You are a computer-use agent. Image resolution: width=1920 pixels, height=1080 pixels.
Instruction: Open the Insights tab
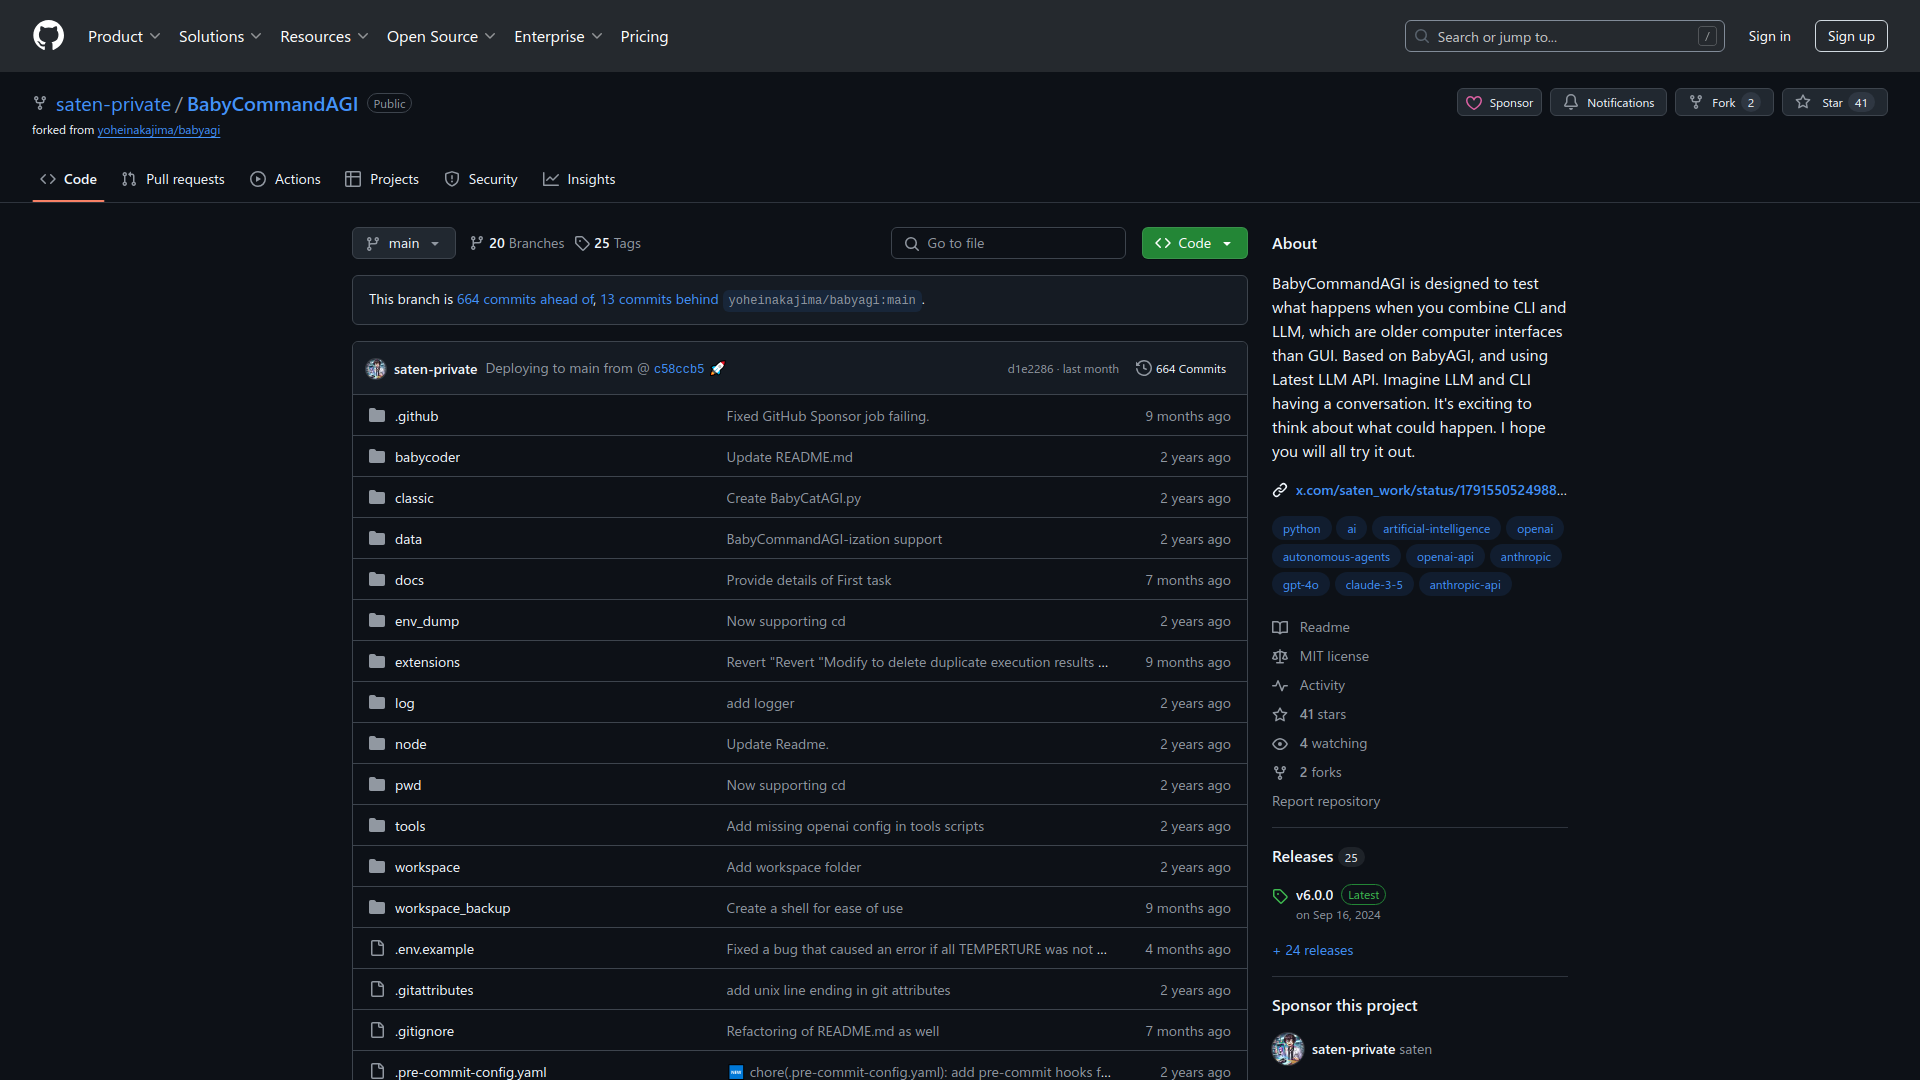pos(579,179)
